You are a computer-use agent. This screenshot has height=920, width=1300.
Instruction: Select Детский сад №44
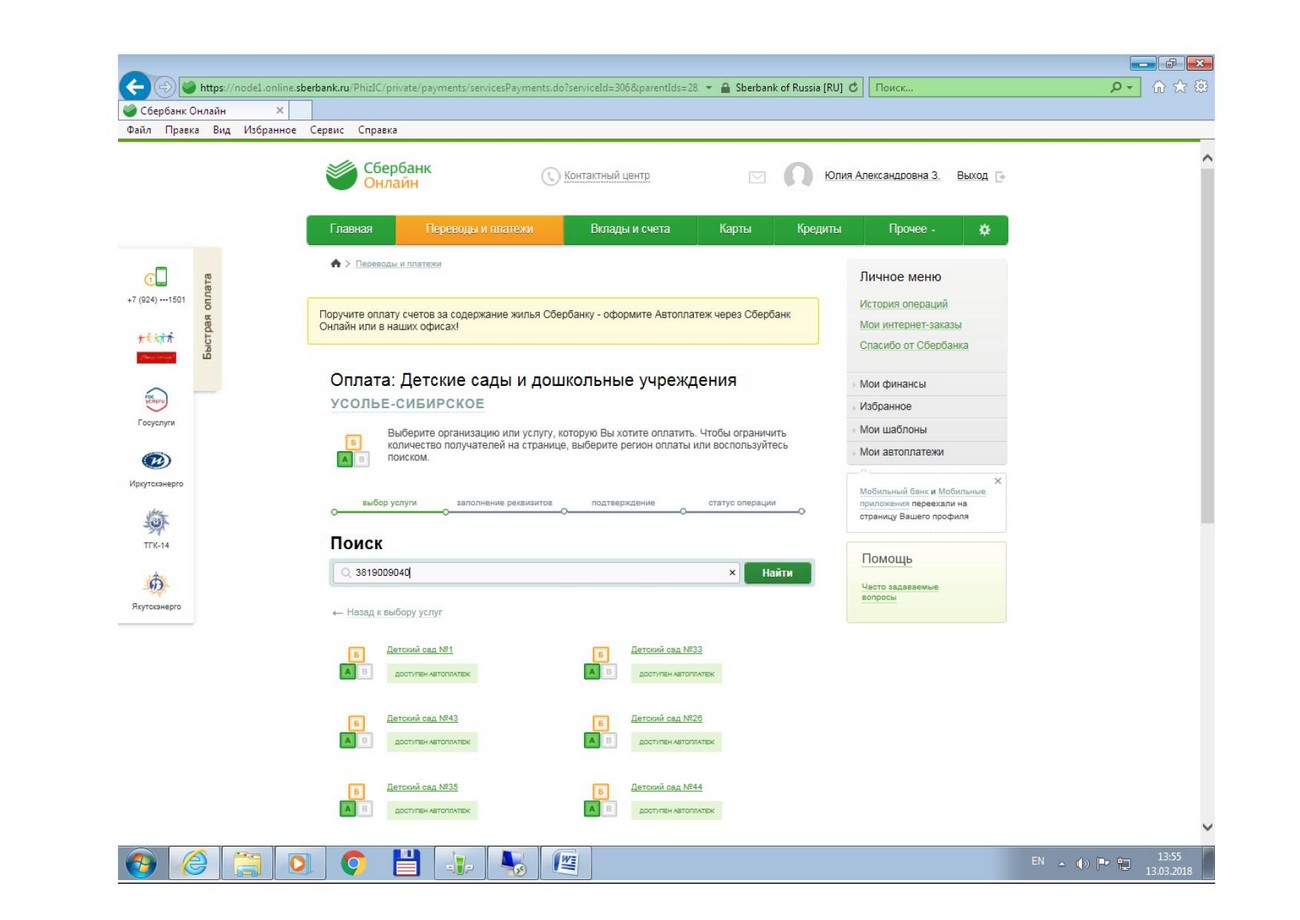click(666, 787)
